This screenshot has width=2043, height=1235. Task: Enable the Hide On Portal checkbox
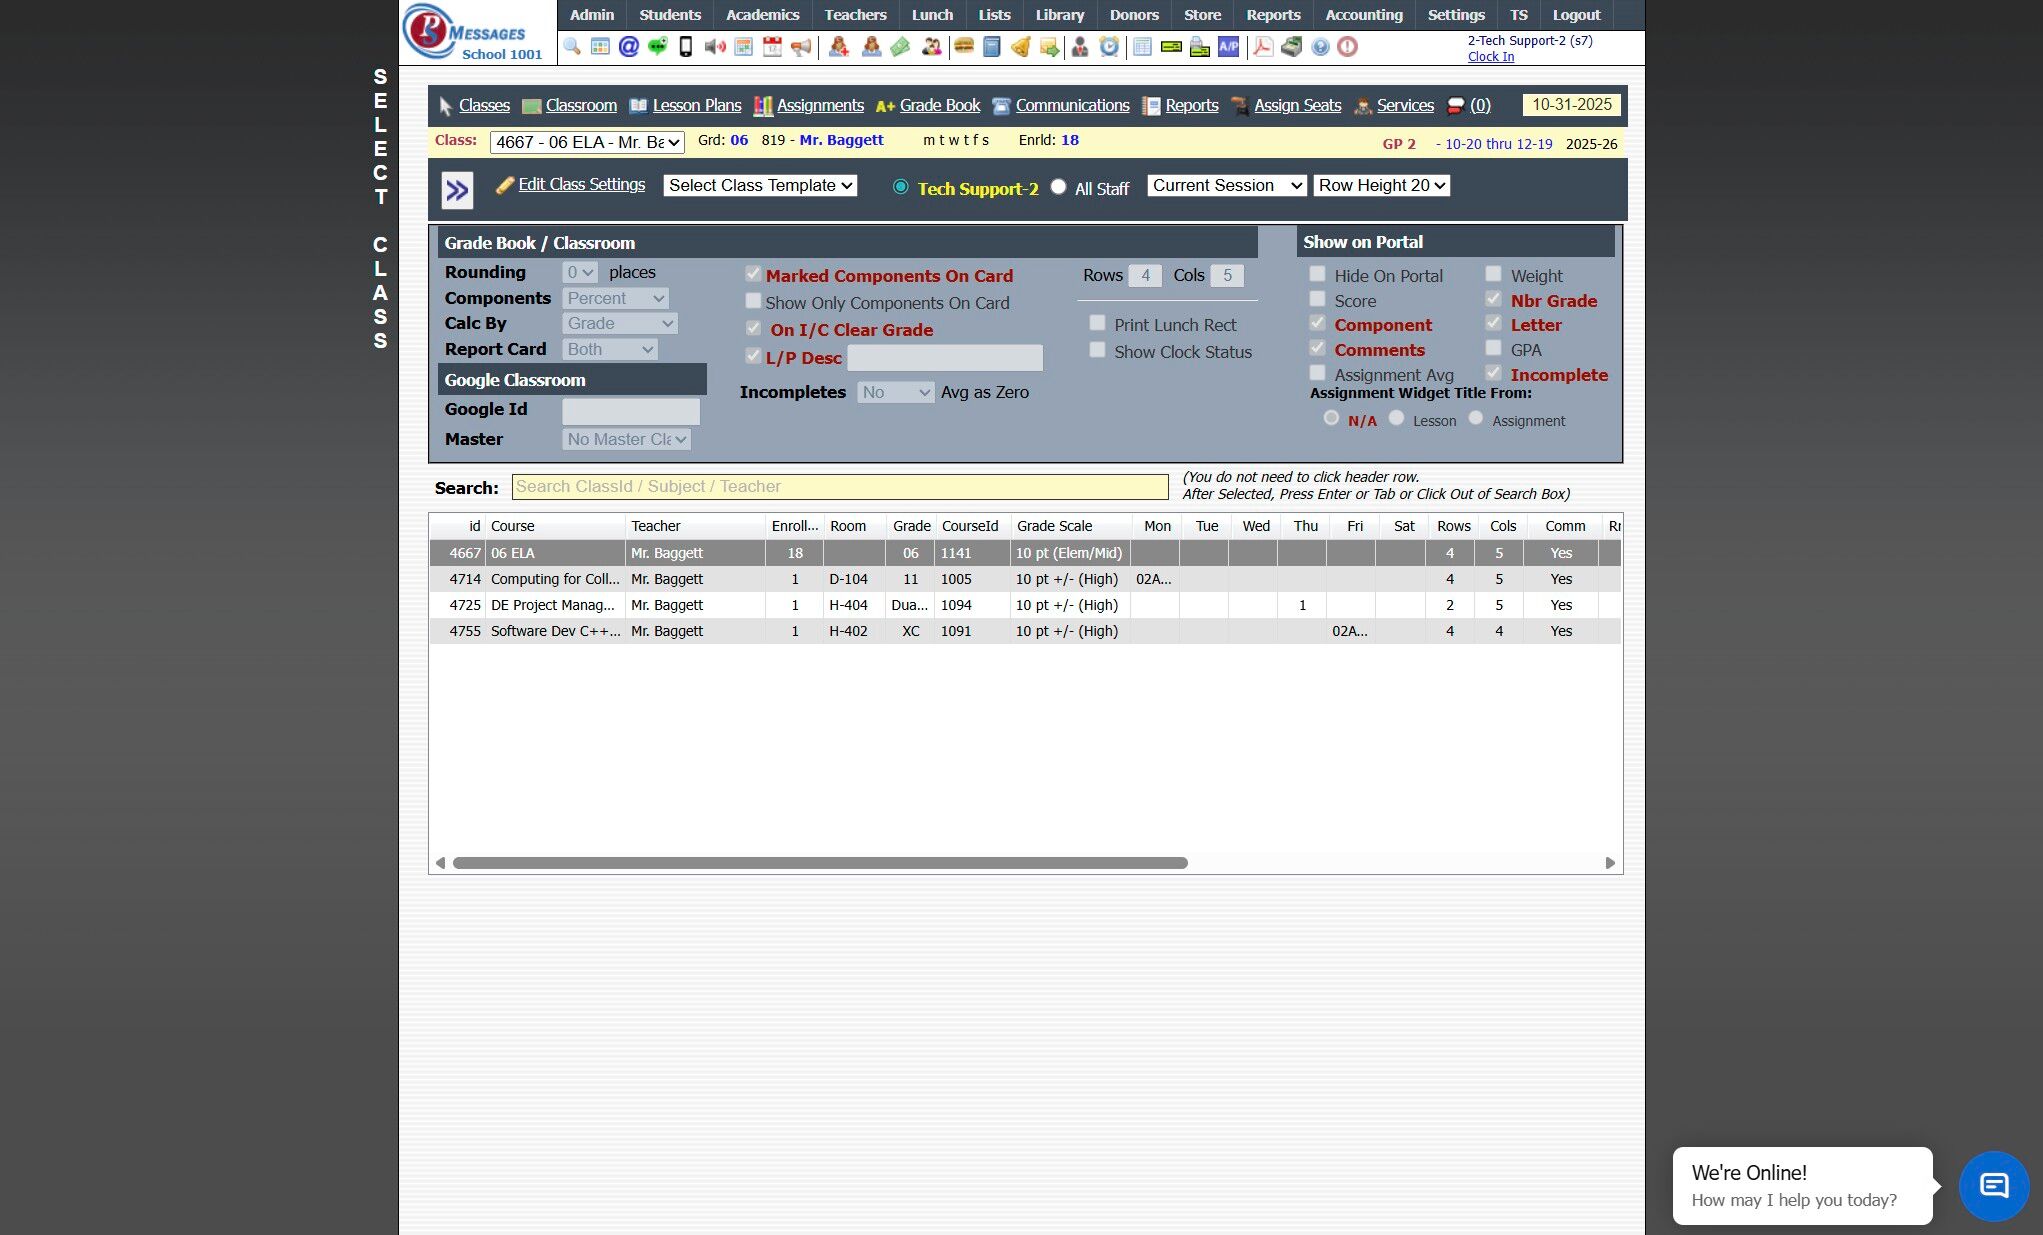coord(1317,274)
